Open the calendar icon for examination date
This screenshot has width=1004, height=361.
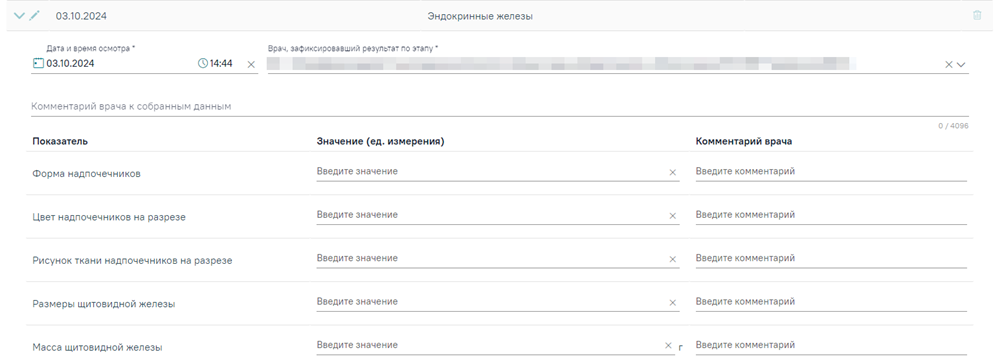point(38,63)
